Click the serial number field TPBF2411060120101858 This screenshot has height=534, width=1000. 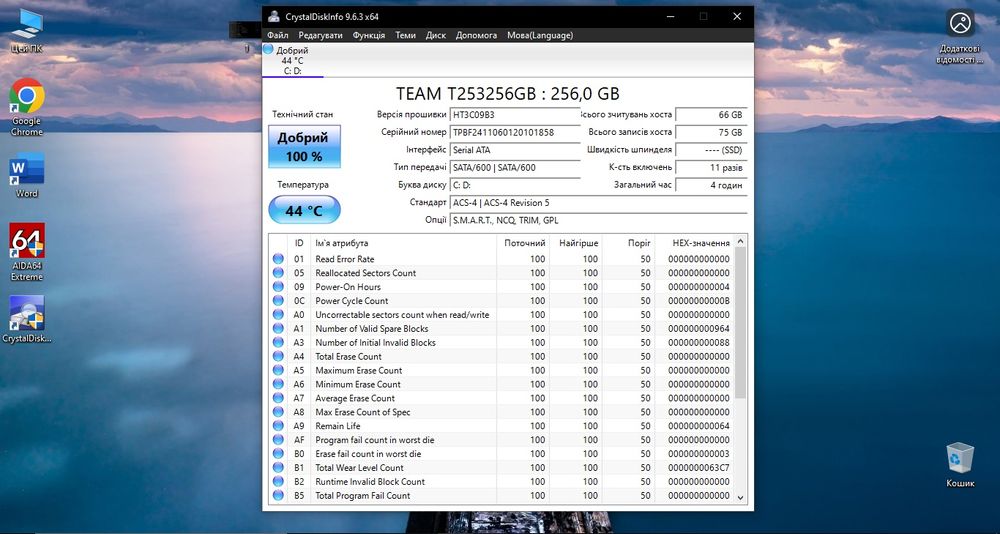pos(515,132)
